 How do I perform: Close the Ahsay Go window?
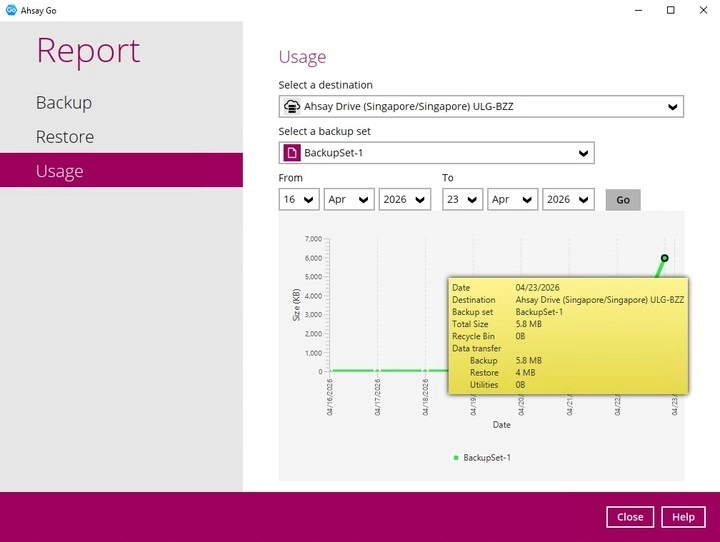[703, 10]
